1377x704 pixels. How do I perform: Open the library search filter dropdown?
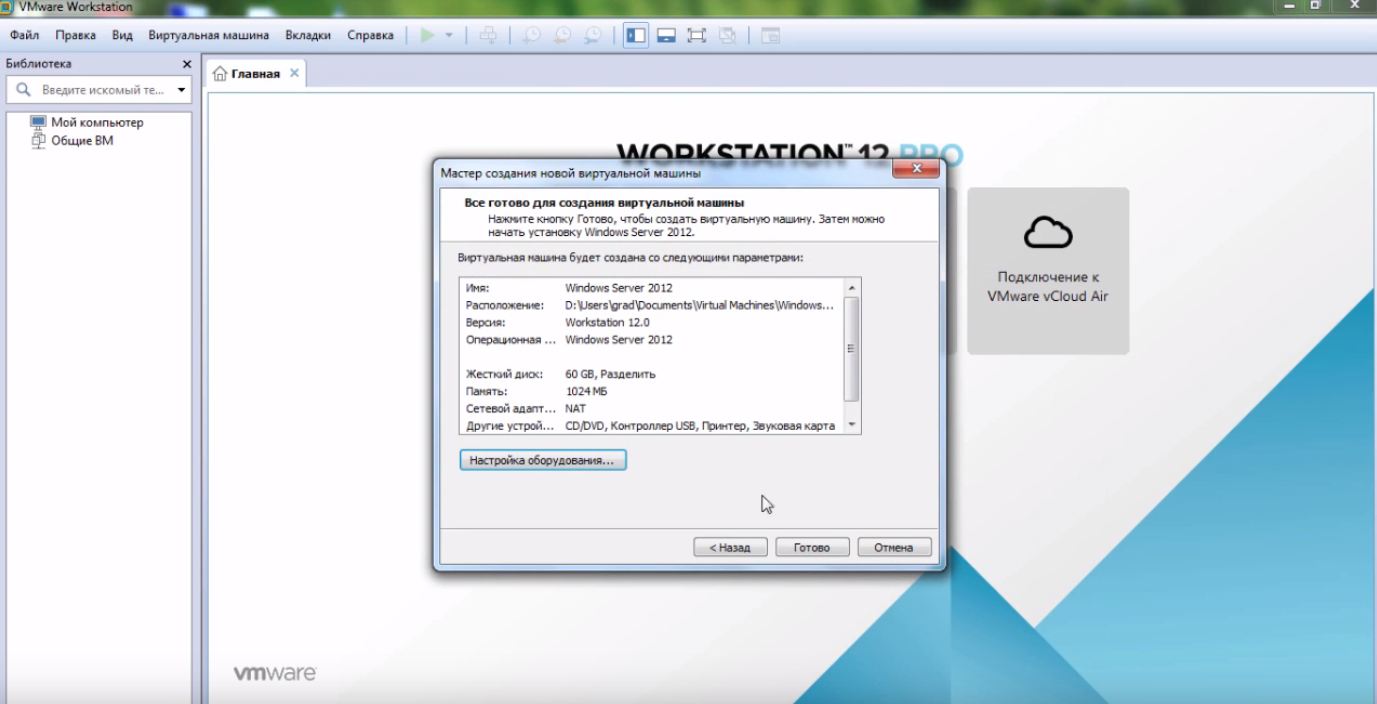[x=182, y=90]
